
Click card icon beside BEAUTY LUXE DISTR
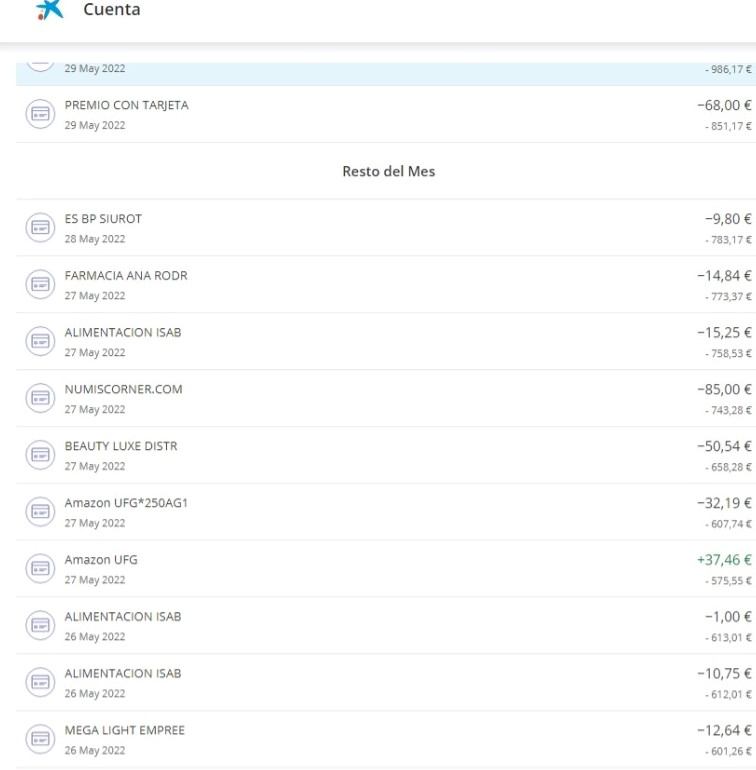38,456
